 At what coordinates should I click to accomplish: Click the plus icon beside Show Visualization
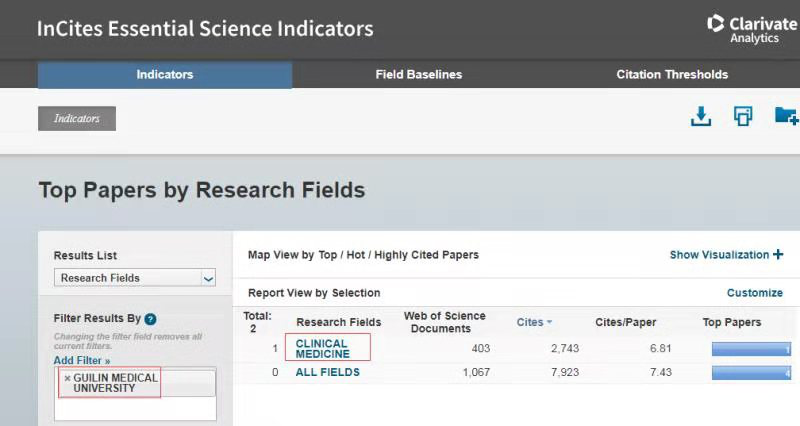click(x=778, y=254)
